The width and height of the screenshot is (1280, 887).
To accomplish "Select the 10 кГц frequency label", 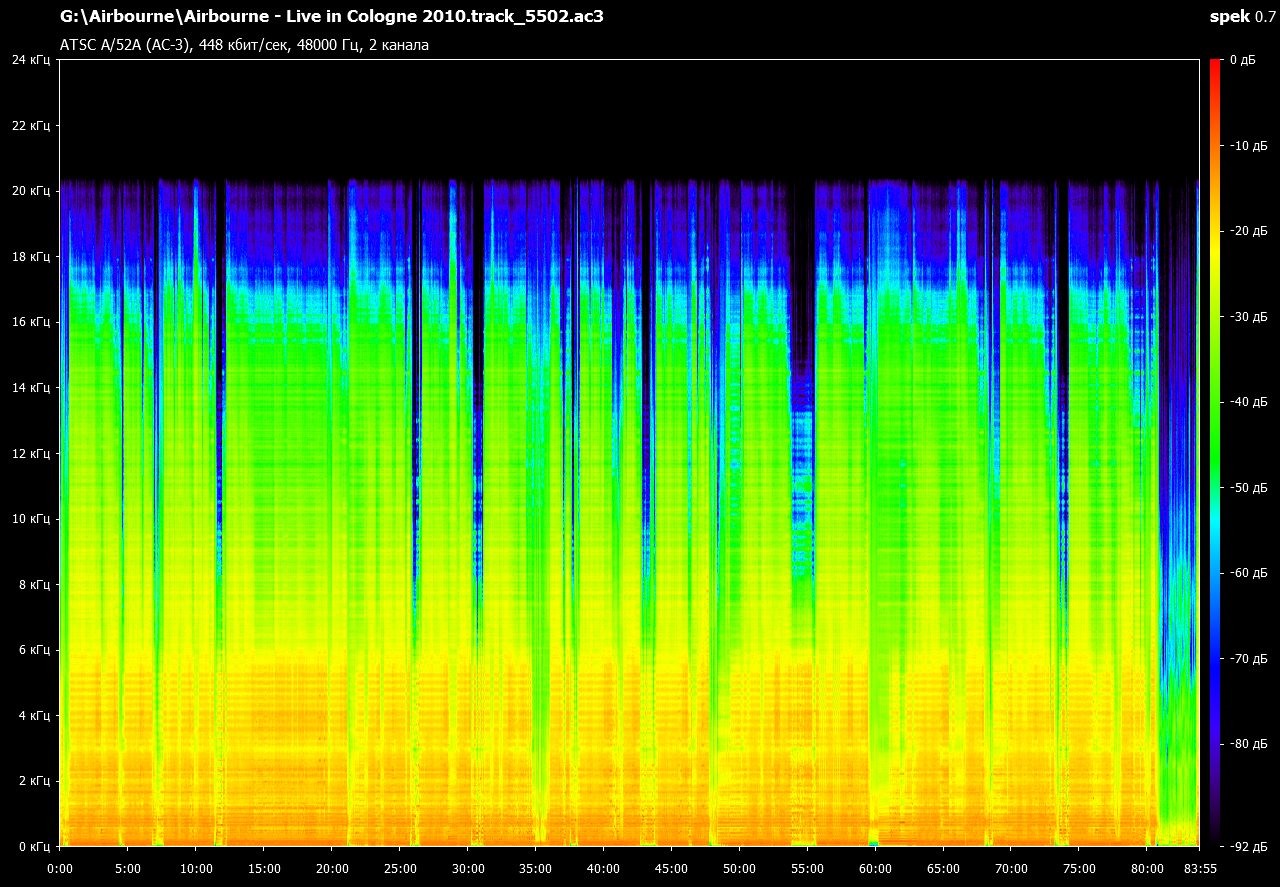I will tap(30, 519).
